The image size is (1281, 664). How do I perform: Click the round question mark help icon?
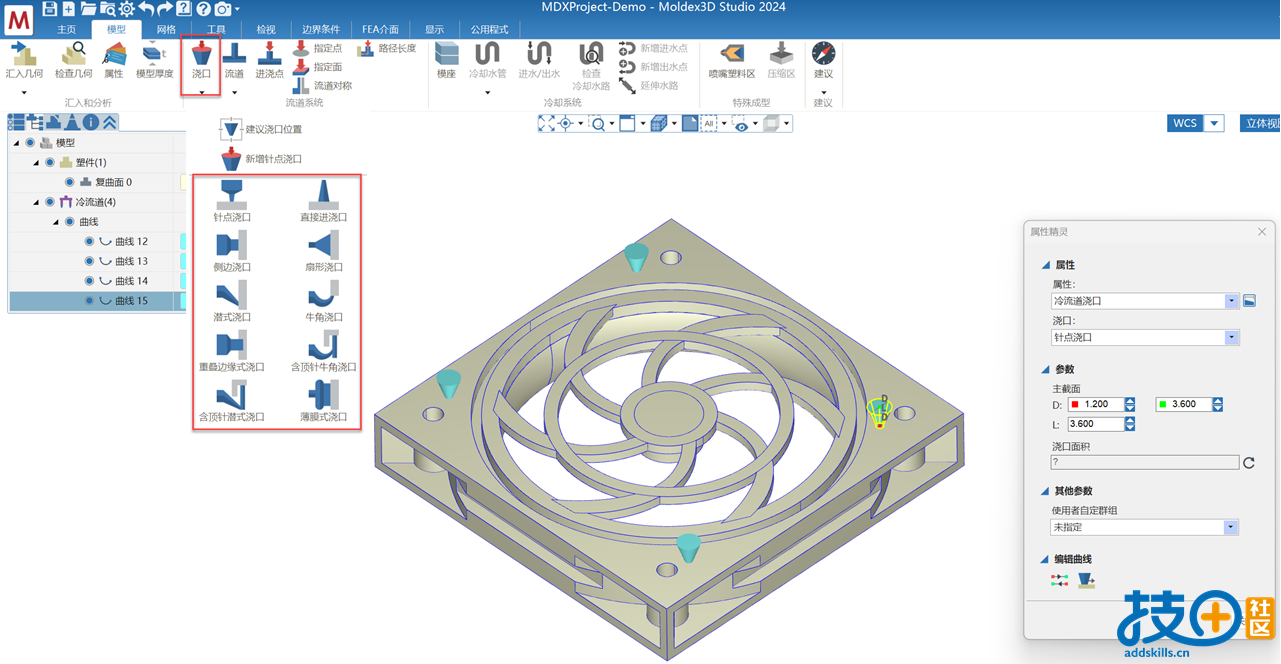point(203,8)
